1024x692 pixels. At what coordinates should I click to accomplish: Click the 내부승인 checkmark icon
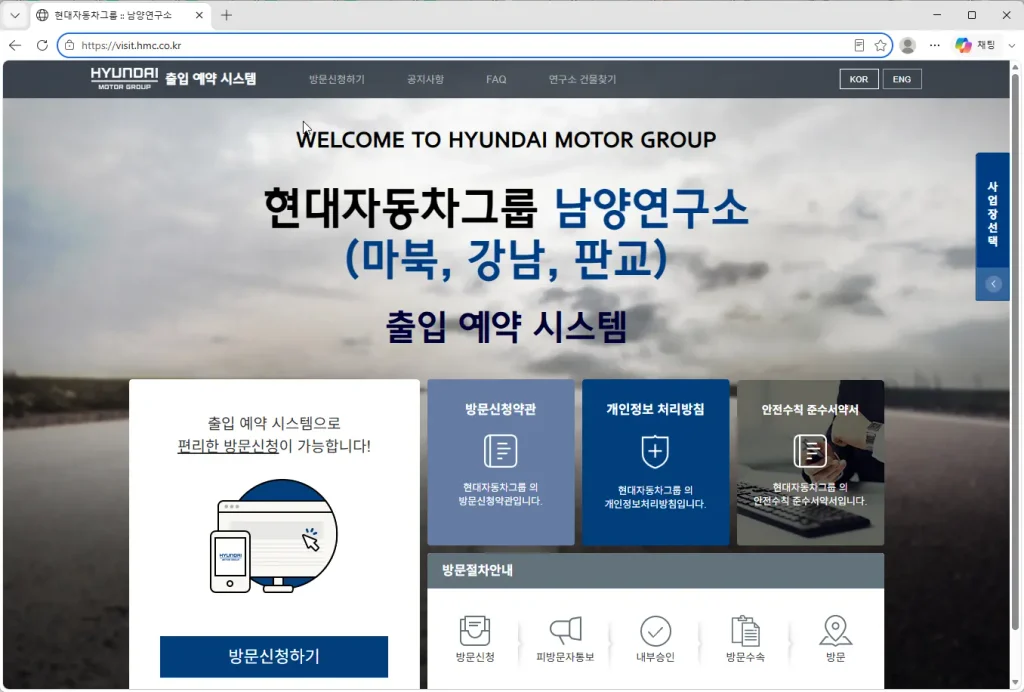click(x=655, y=631)
